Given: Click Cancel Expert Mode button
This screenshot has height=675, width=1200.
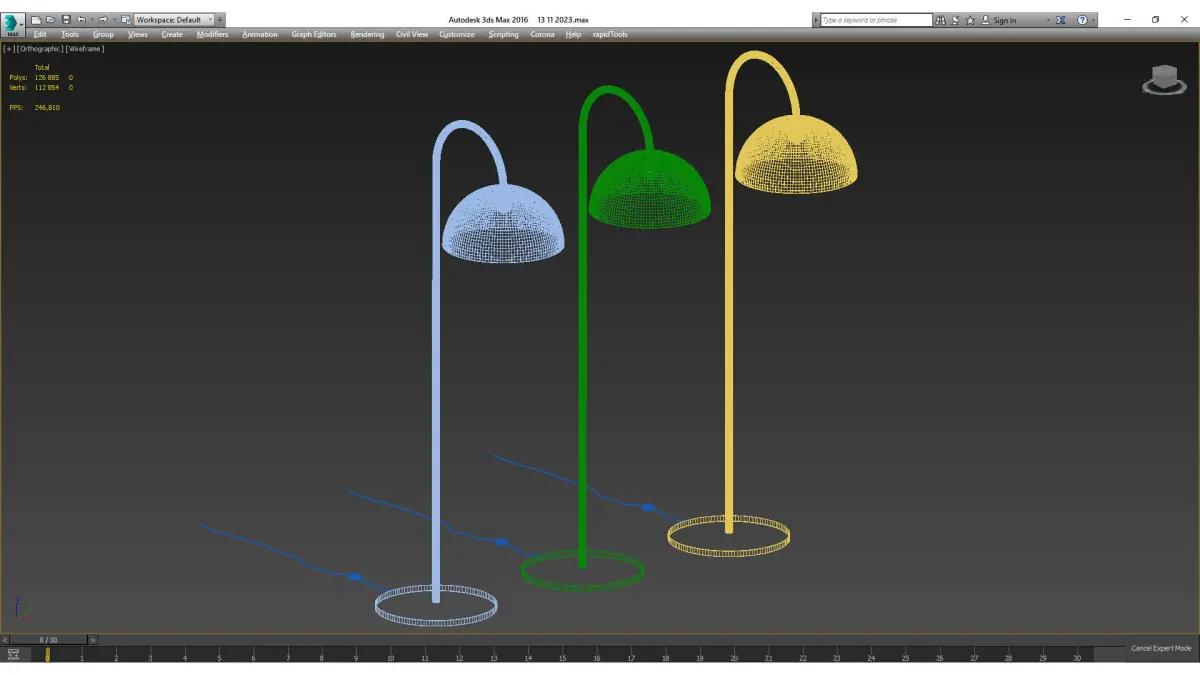Looking at the screenshot, I should (1161, 648).
